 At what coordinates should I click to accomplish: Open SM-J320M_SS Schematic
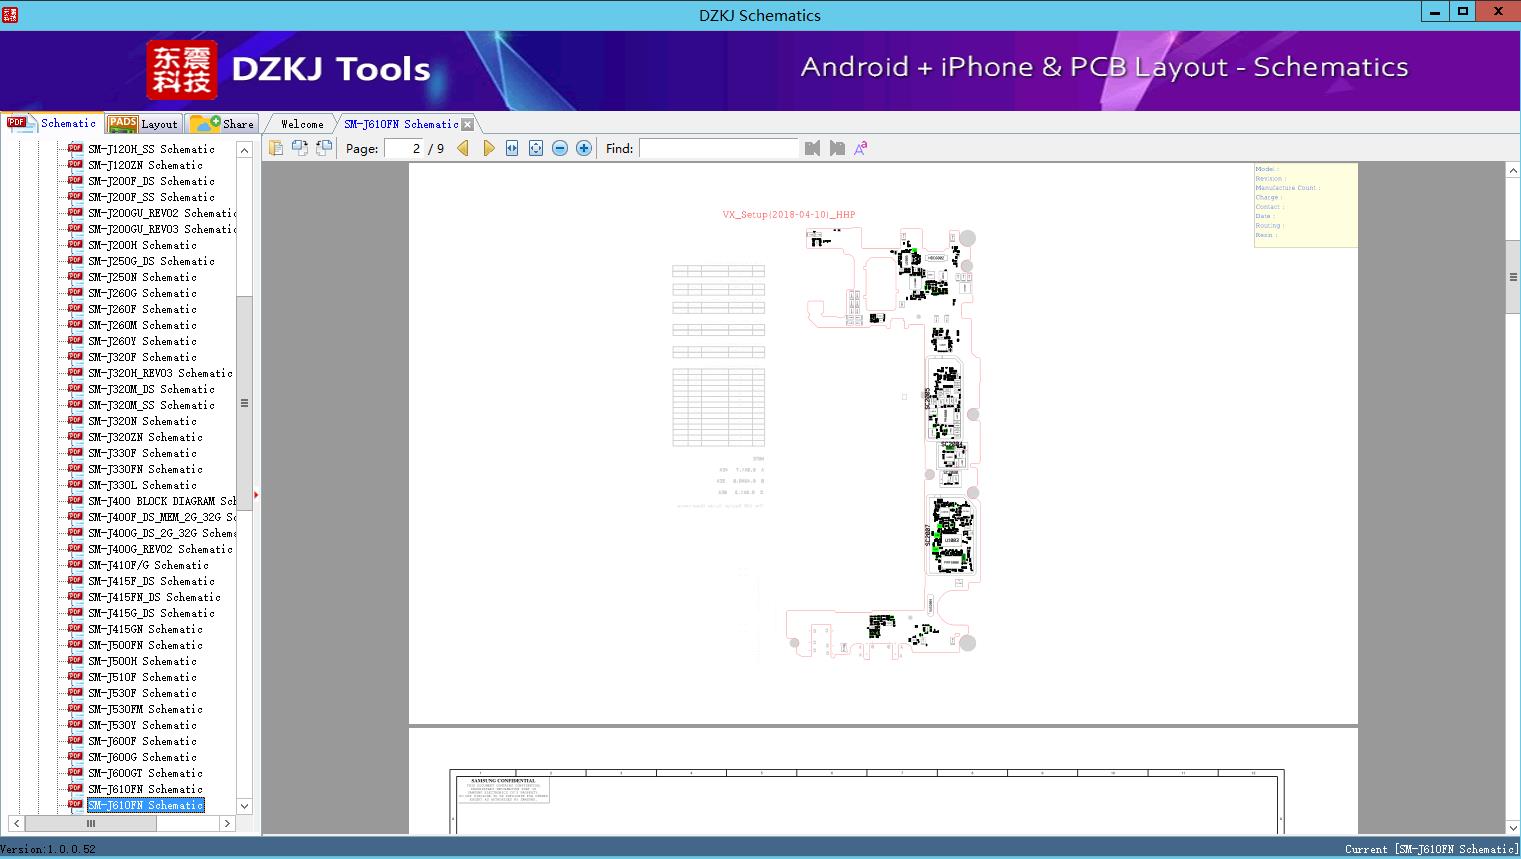click(151, 405)
